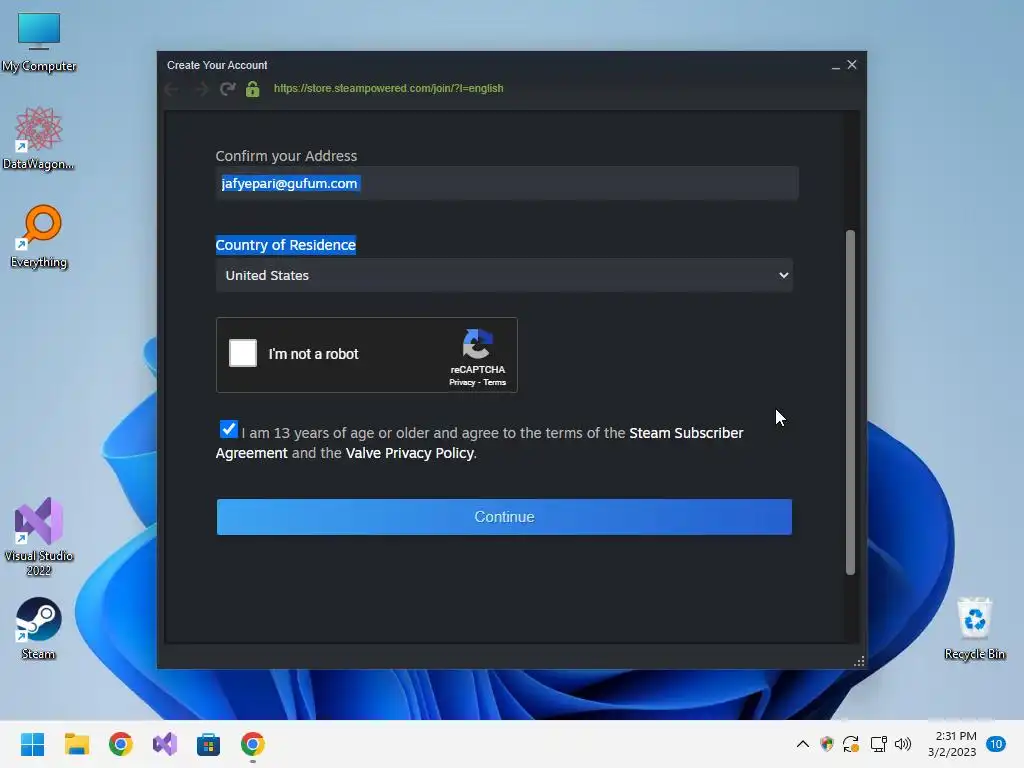Select the store.steampowered.com URL text
Viewport: 1024px width, 768px height.
click(x=389, y=88)
